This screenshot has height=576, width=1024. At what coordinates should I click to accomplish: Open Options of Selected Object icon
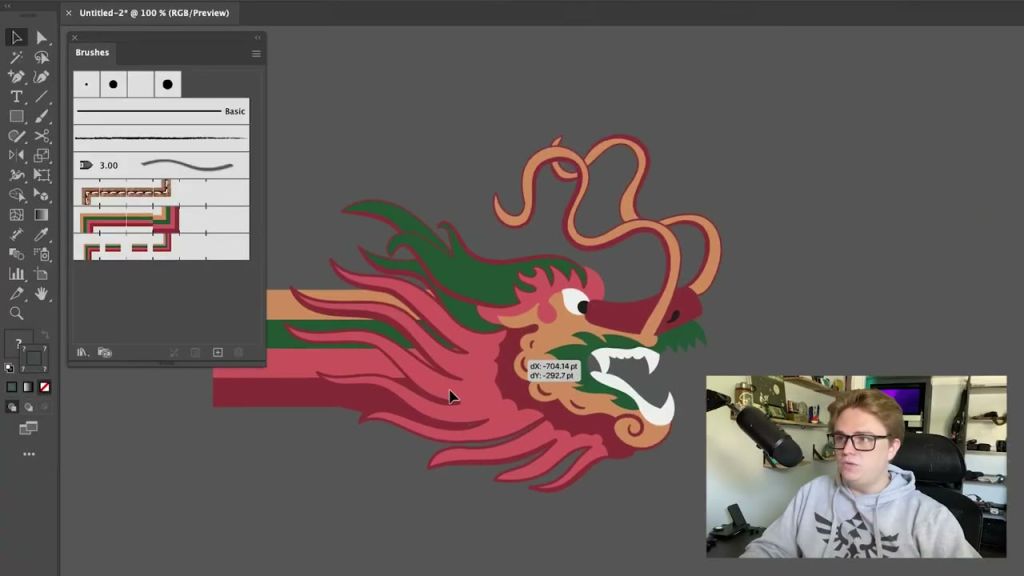tap(195, 353)
